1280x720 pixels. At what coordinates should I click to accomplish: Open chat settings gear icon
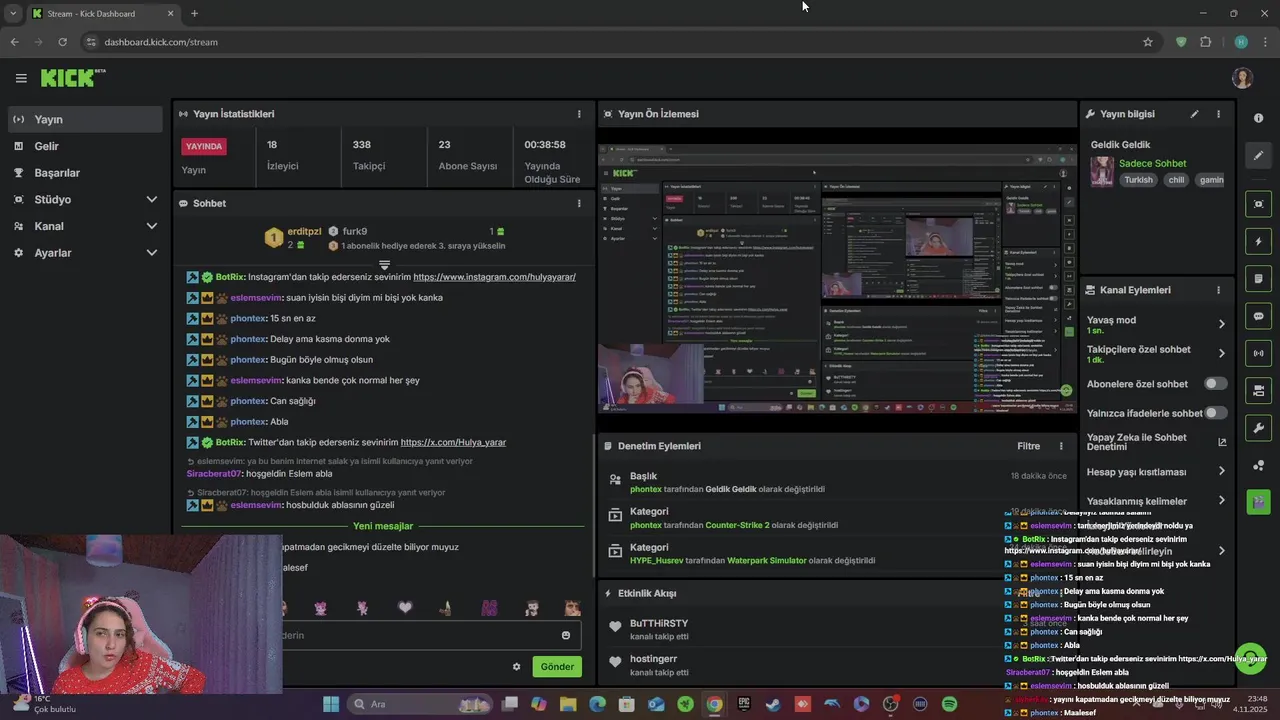(x=517, y=667)
